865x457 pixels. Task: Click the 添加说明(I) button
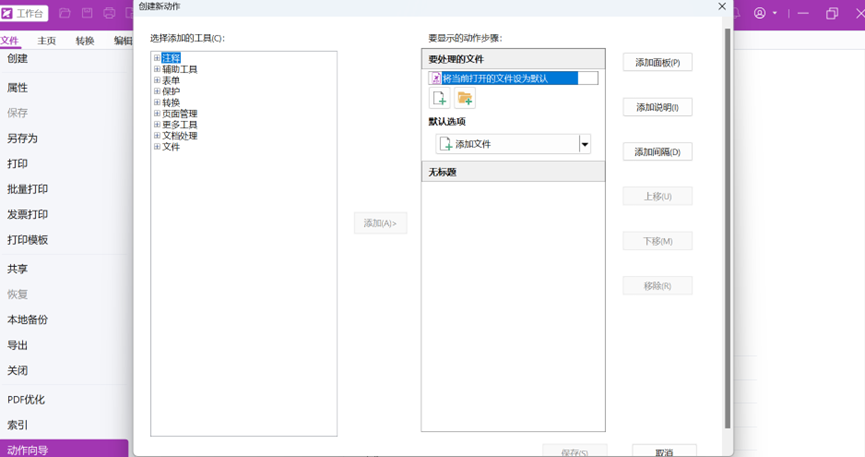tap(657, 107)
